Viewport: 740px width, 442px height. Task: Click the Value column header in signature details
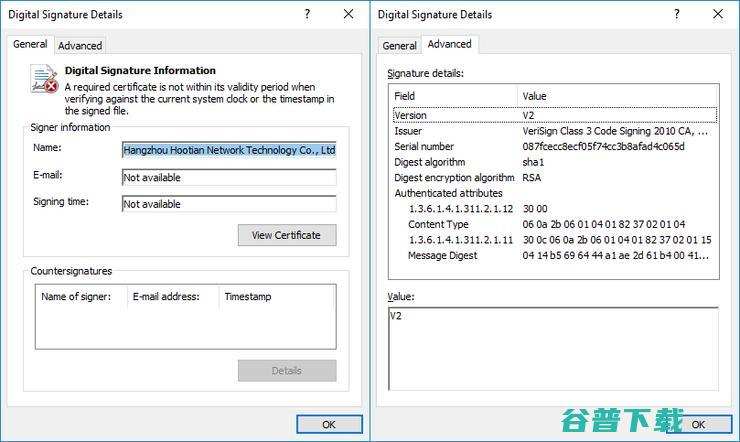pos(618,96)
